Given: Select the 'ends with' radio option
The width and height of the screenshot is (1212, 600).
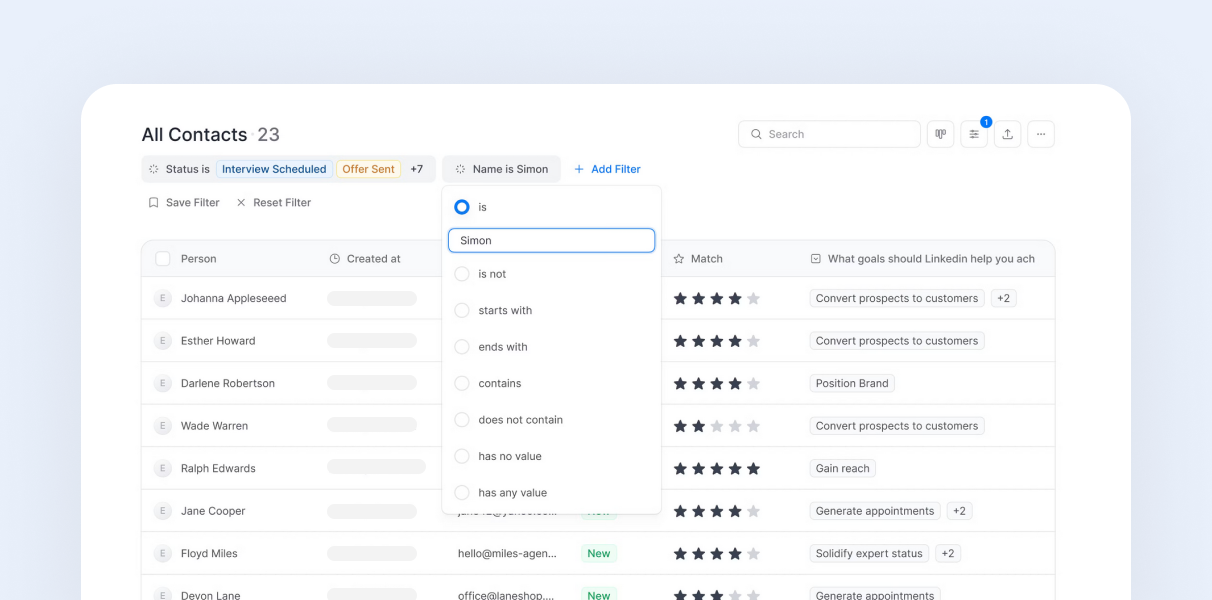Looking at the screenshot, I should tap(462, 347).
